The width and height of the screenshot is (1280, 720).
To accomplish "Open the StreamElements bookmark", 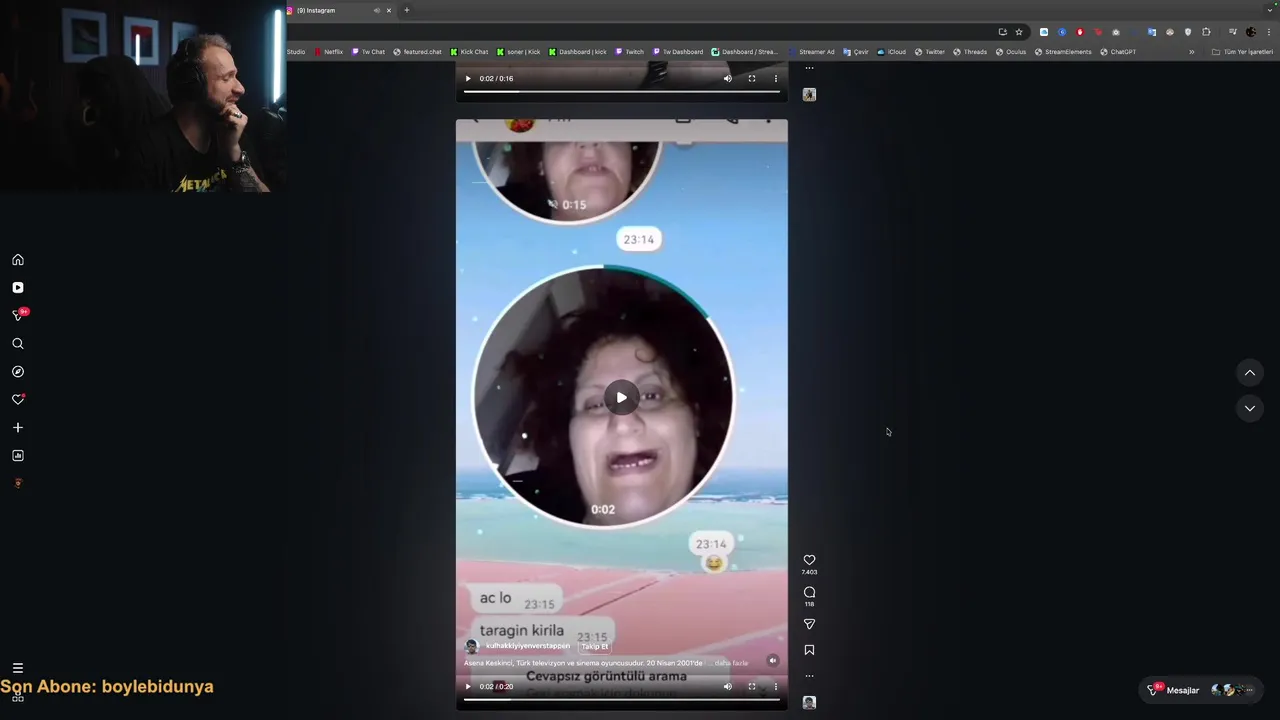I will (1063, 52).
